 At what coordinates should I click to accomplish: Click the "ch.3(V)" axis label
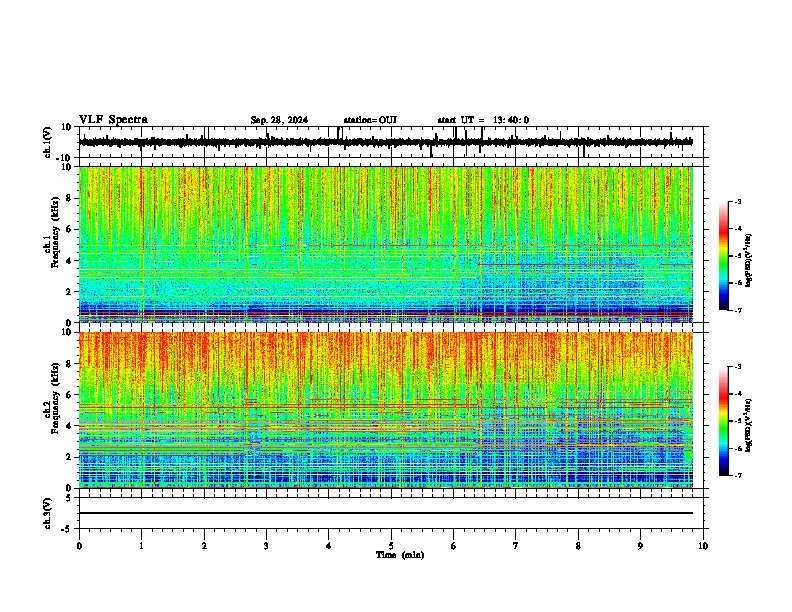tap(48, 513)
